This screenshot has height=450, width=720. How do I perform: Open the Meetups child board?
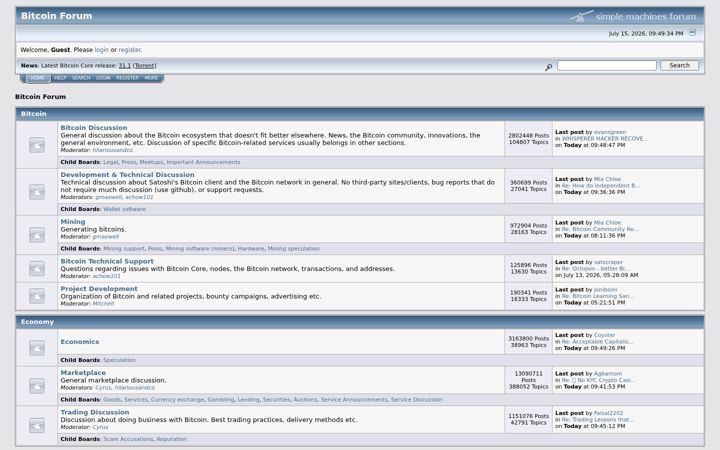tap(151, 162)
